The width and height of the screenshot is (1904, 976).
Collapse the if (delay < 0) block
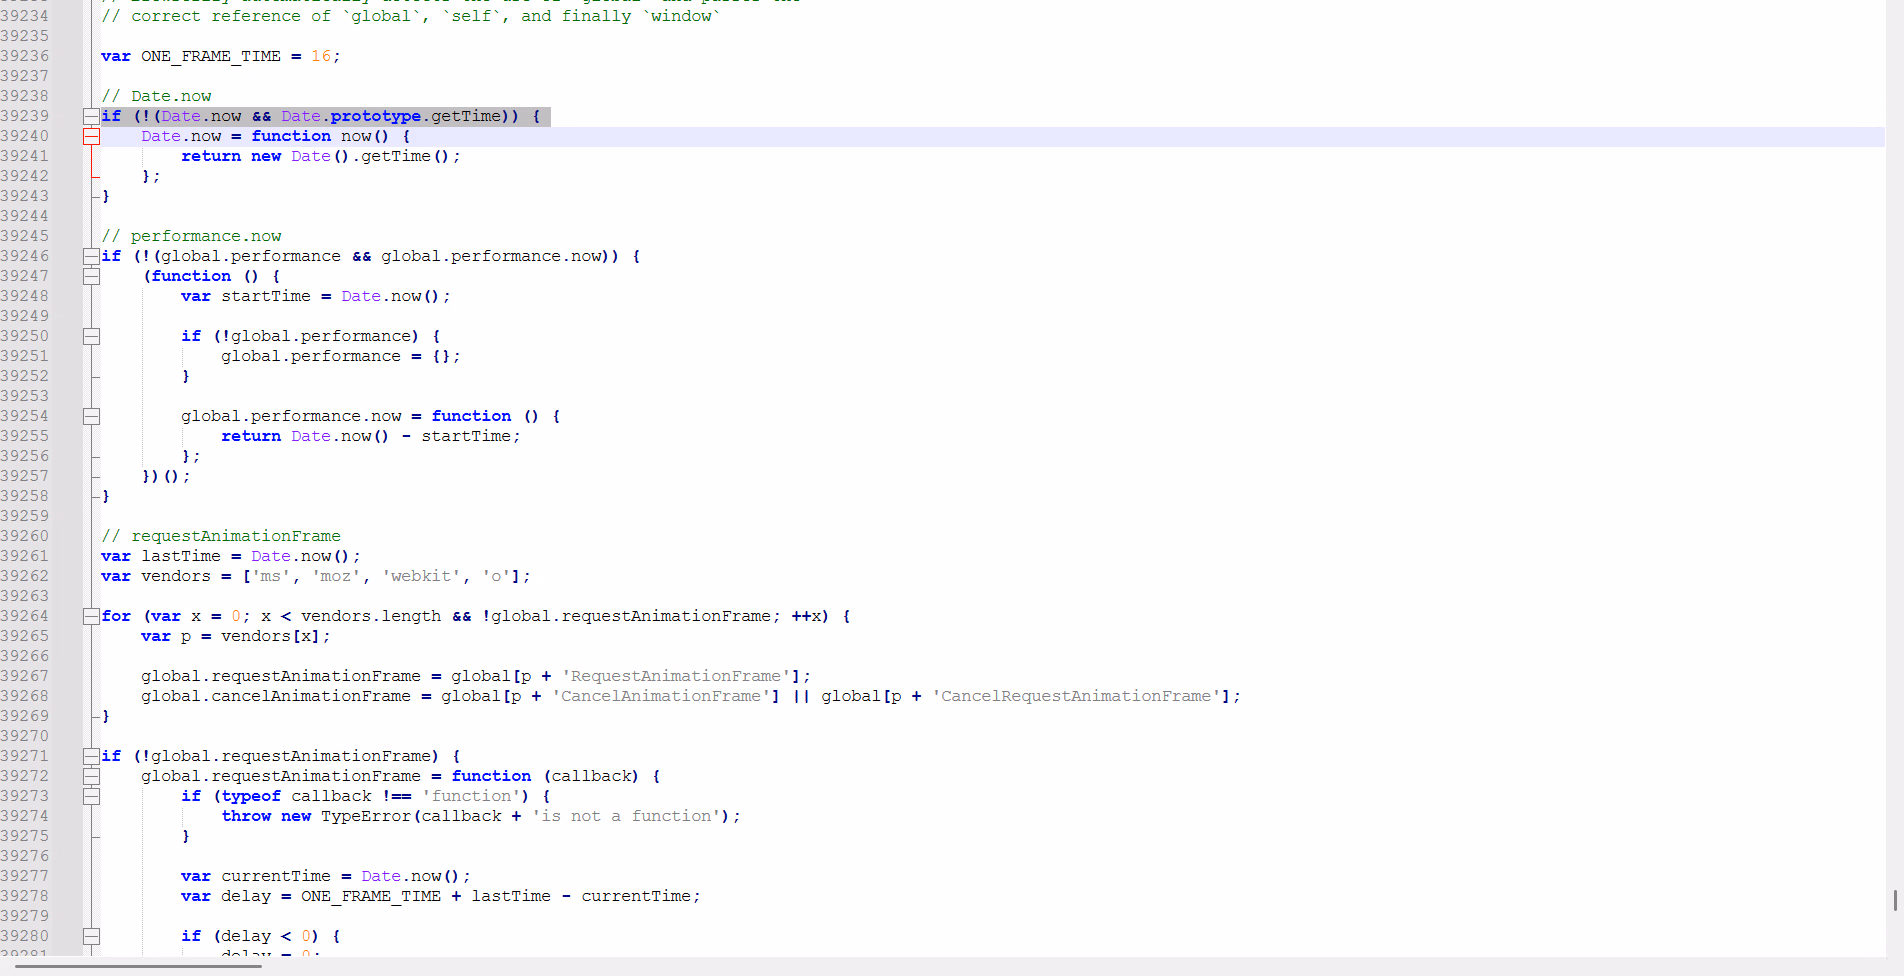pyautogui.click(x=91, y=936)
